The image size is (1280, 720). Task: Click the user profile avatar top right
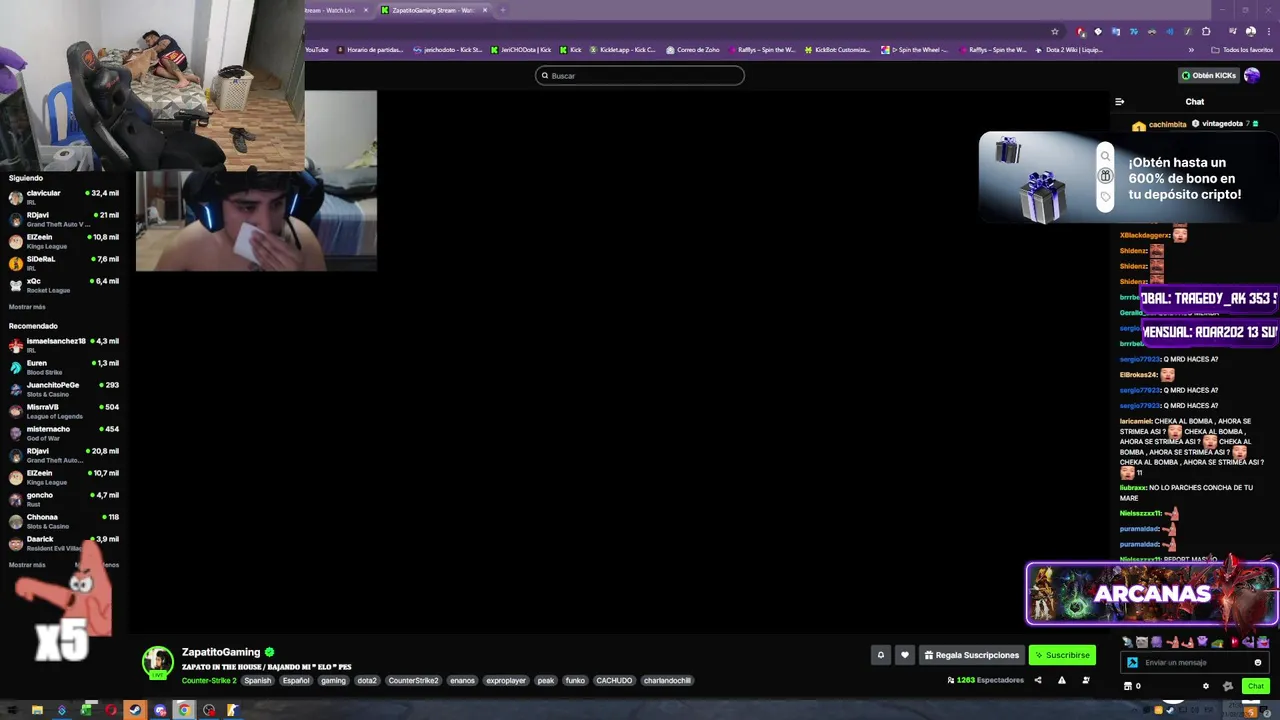(x=1252, y=75)
